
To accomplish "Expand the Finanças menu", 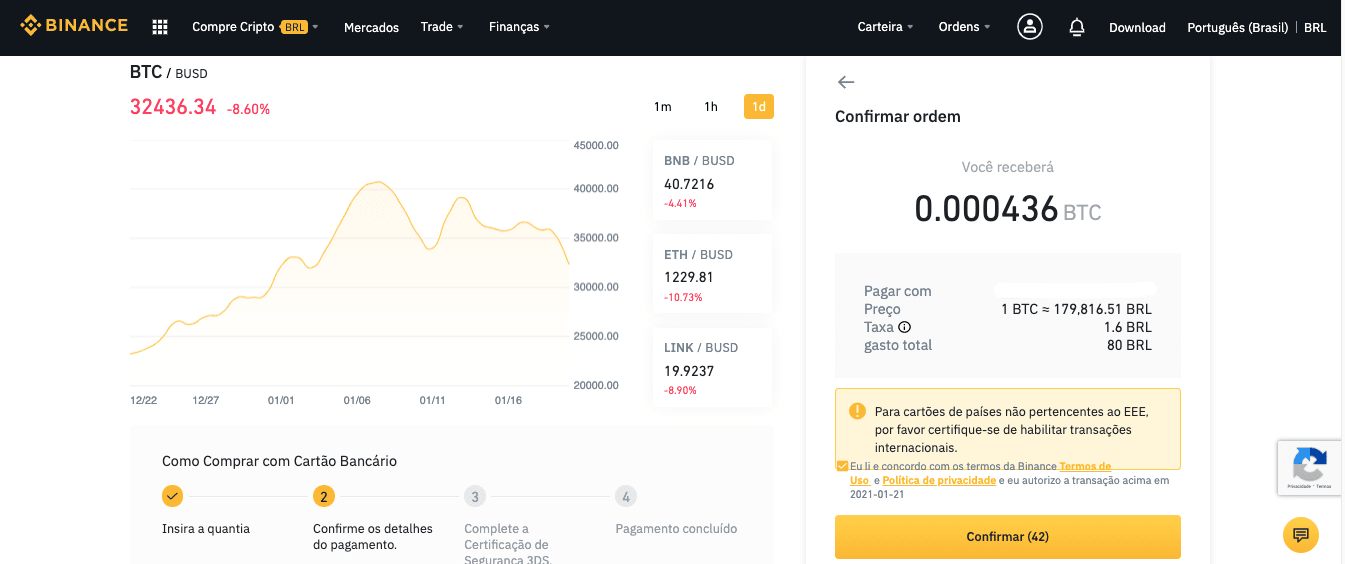I will (519, 27).
